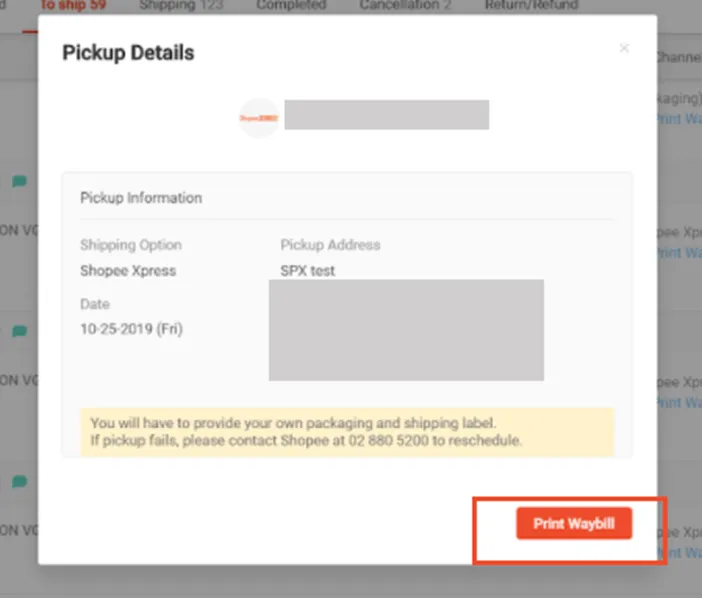Image resolution: width=702 pixels, height=598 pixels.
Task: Click the topmost background Print Waybill link
Action: (x=680, y=118)
